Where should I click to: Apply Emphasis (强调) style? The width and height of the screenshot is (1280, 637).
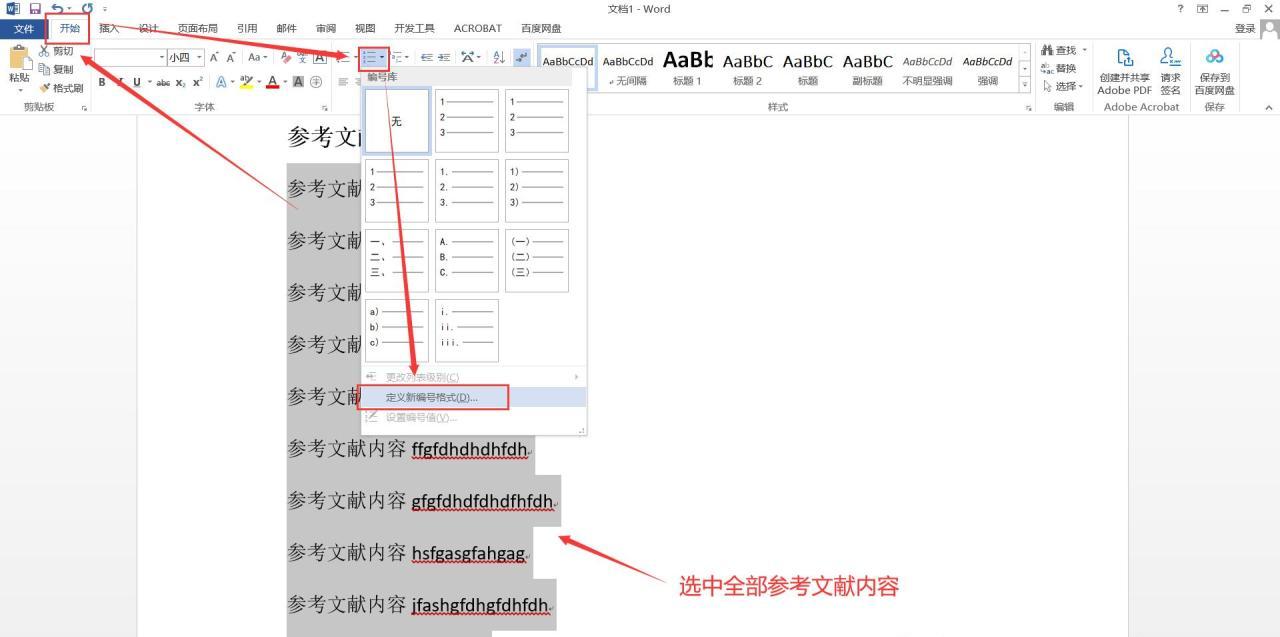pyautogui.click(x=987, y=69)
